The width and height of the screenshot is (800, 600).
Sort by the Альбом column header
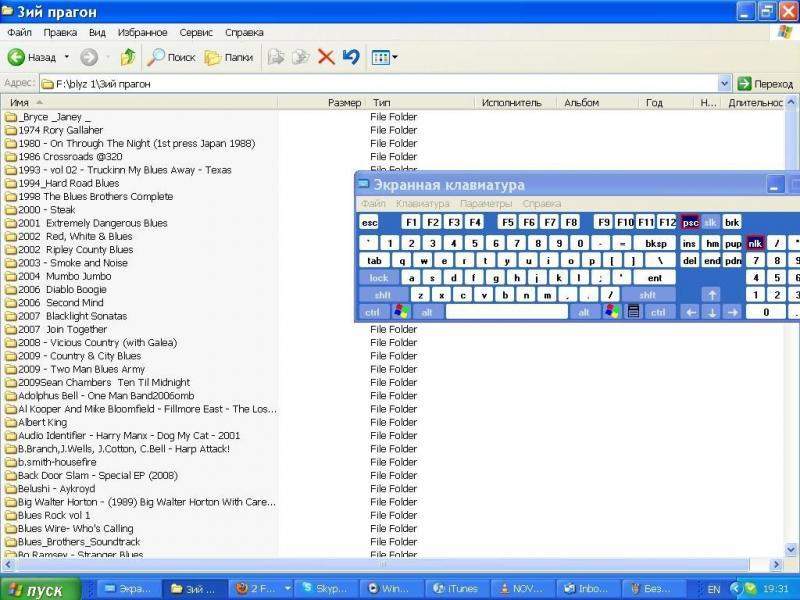[597, 103]
